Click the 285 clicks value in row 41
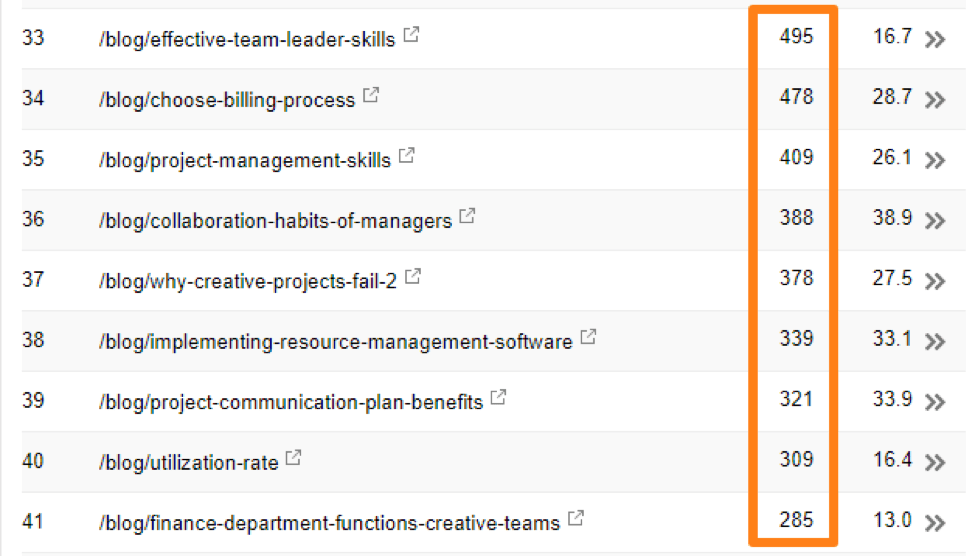Viewport: 974px width, 556px height. tap(797, 520)
